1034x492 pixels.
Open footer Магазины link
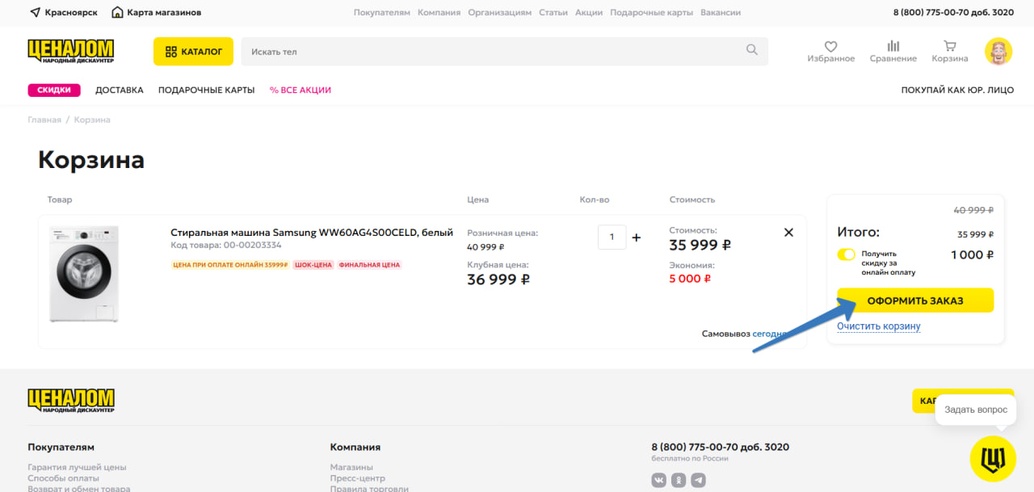(x=351, y=467)
